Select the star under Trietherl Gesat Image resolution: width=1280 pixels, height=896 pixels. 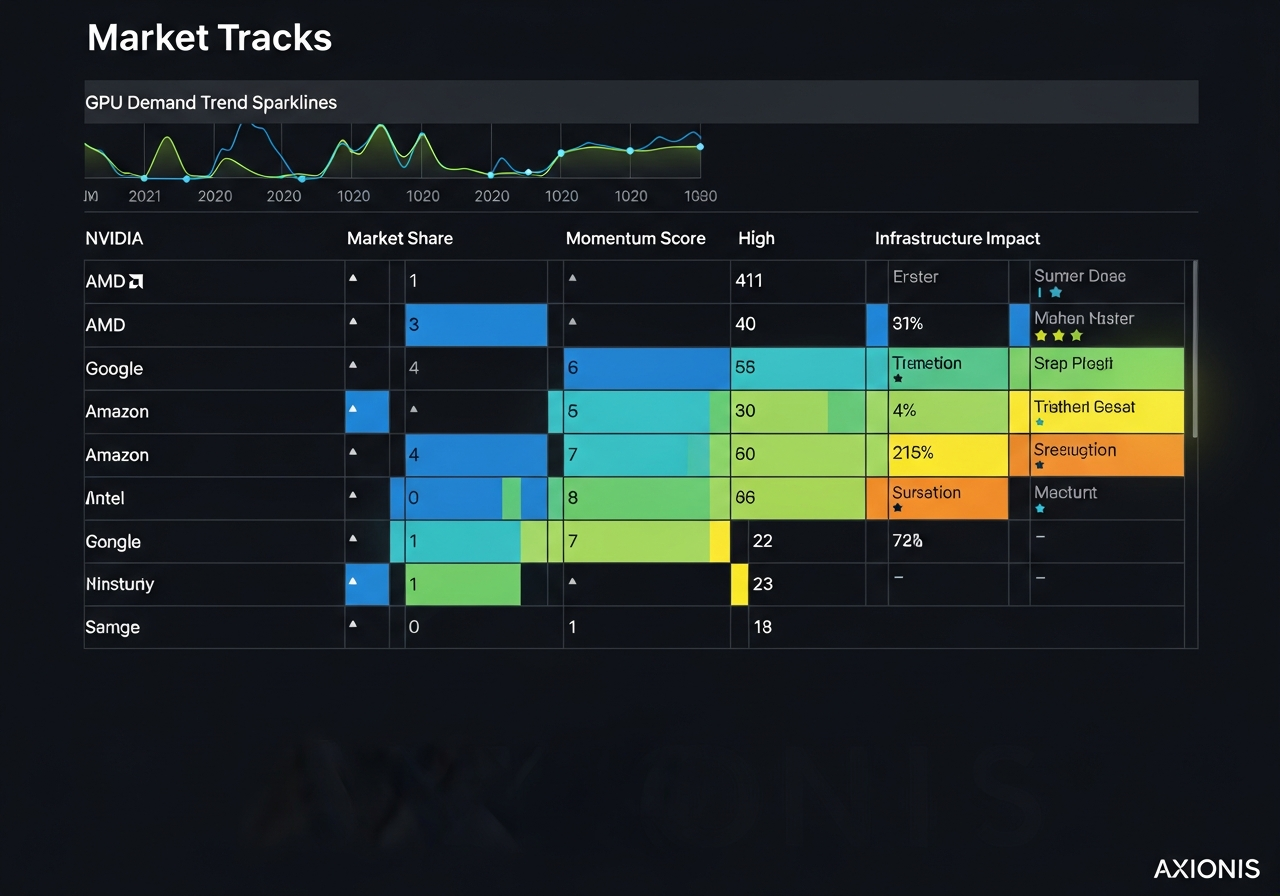pyautogui.click(x=1040, y=422)
